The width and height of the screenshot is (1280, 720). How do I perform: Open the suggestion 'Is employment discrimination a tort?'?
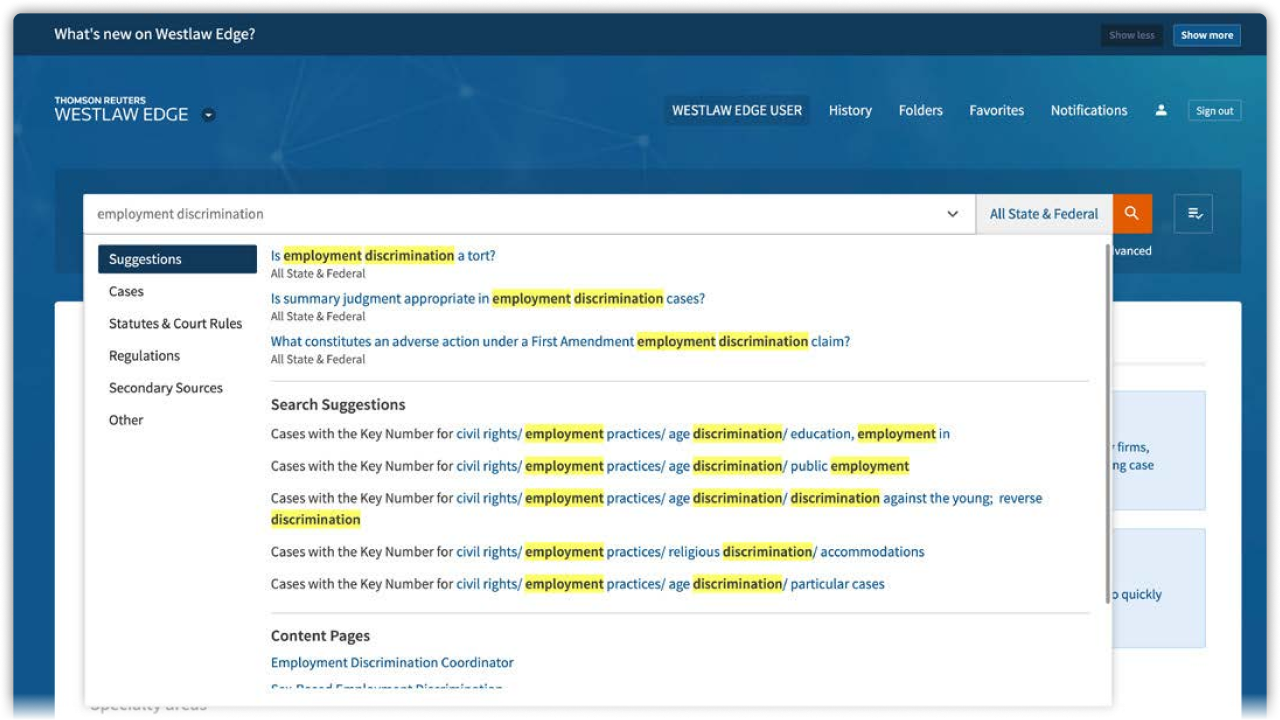pyautogui.click(x=383, y=255)
